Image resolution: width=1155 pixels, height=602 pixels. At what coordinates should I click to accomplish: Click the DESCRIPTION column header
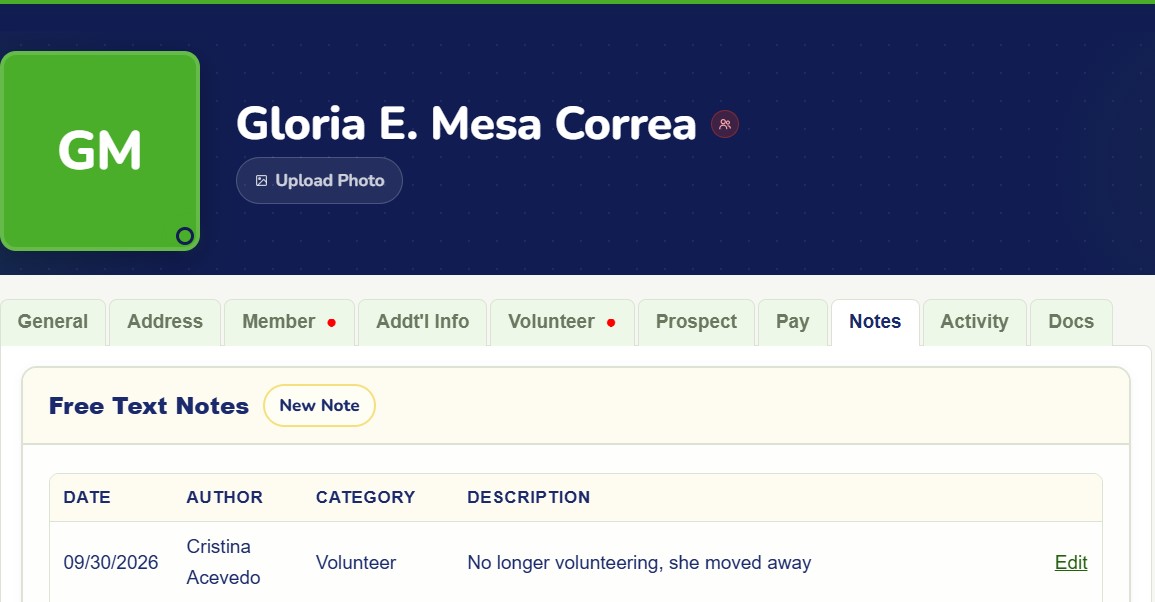[529, 497]
